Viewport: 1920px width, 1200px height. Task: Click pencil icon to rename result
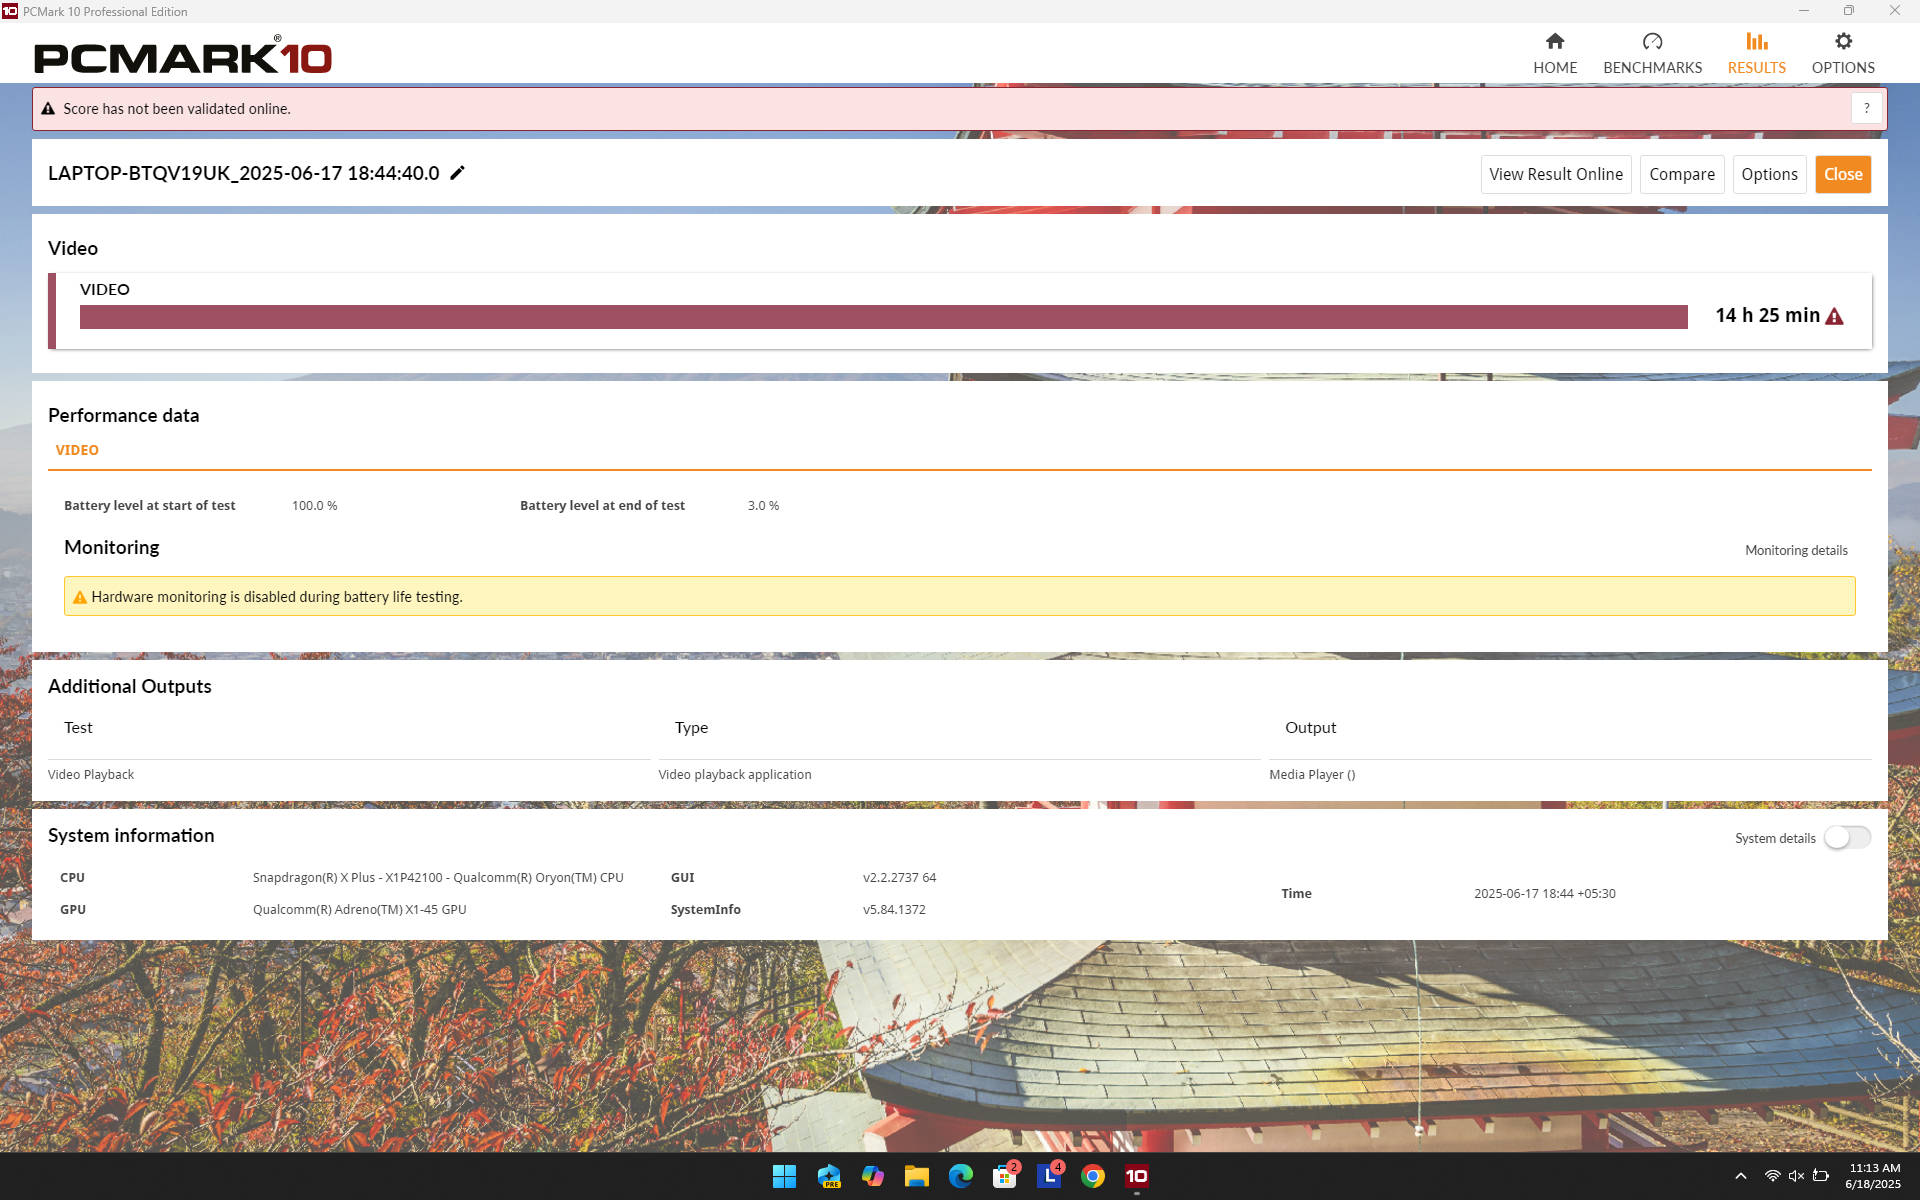tap(458, 173)
